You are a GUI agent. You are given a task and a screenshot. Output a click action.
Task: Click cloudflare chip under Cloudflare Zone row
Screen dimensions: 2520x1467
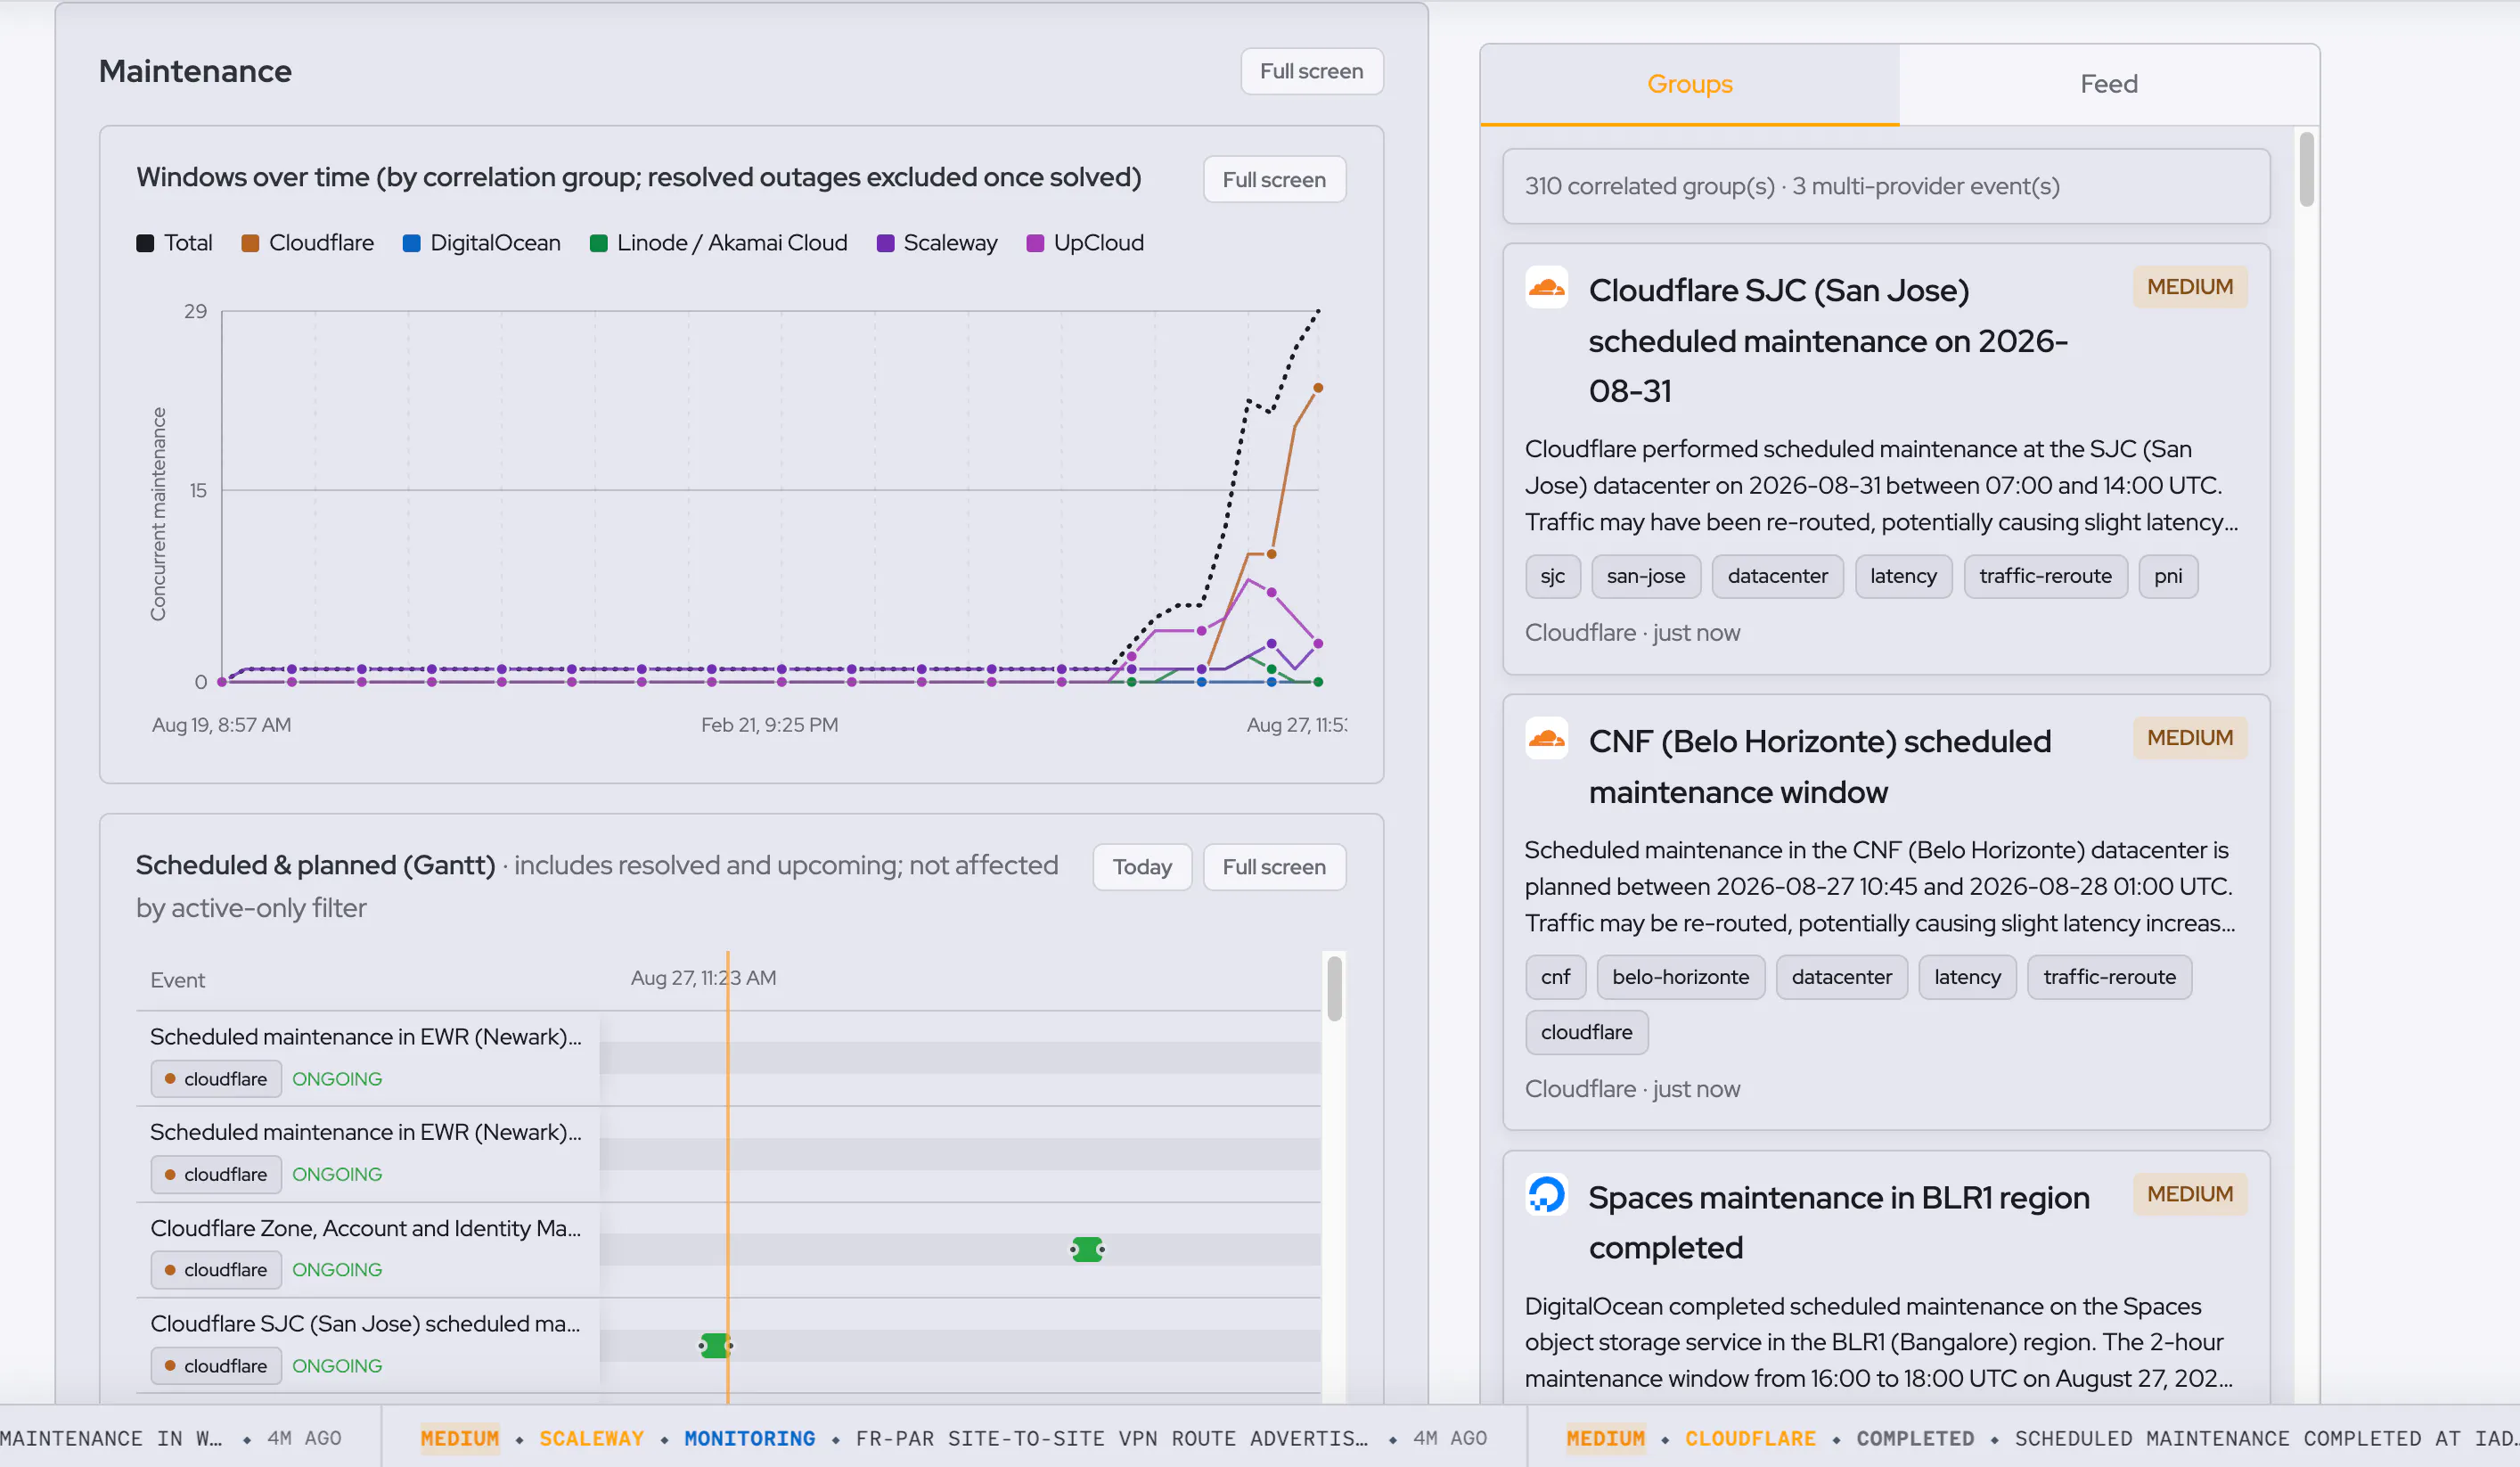pyautogui.click(x=216, y=1270)
